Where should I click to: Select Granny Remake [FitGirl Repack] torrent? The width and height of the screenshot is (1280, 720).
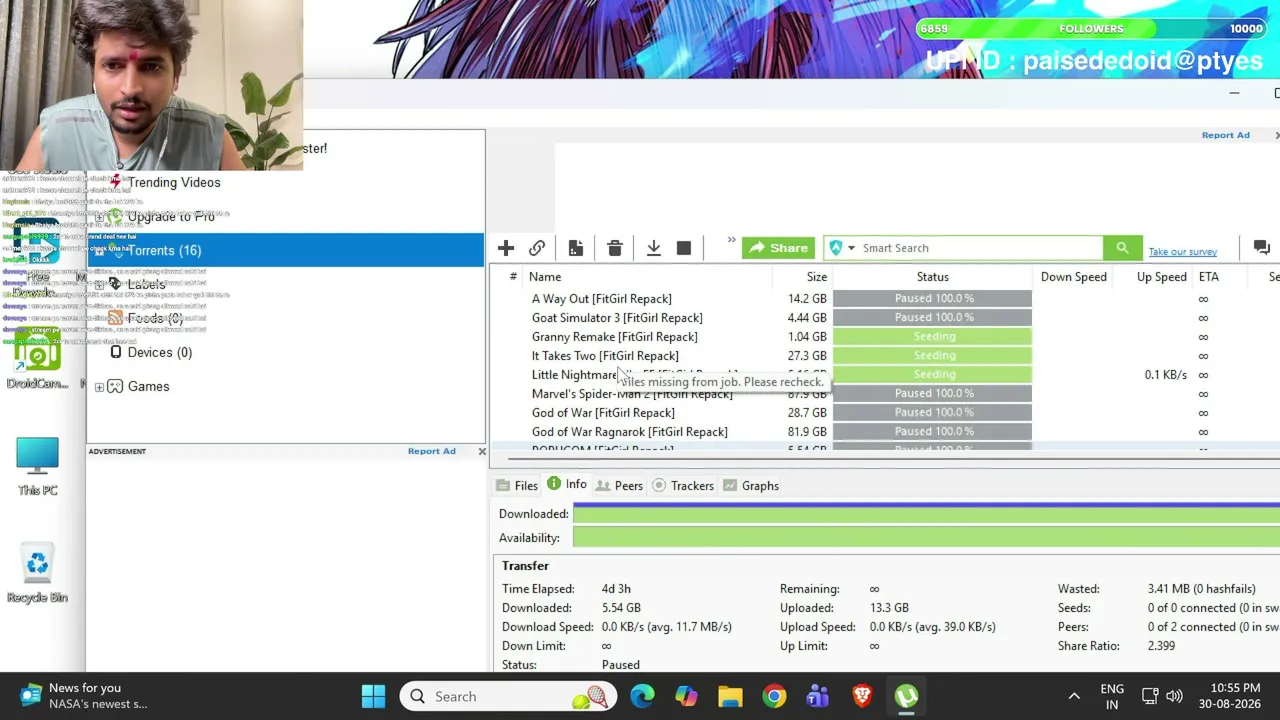[615, 337]
